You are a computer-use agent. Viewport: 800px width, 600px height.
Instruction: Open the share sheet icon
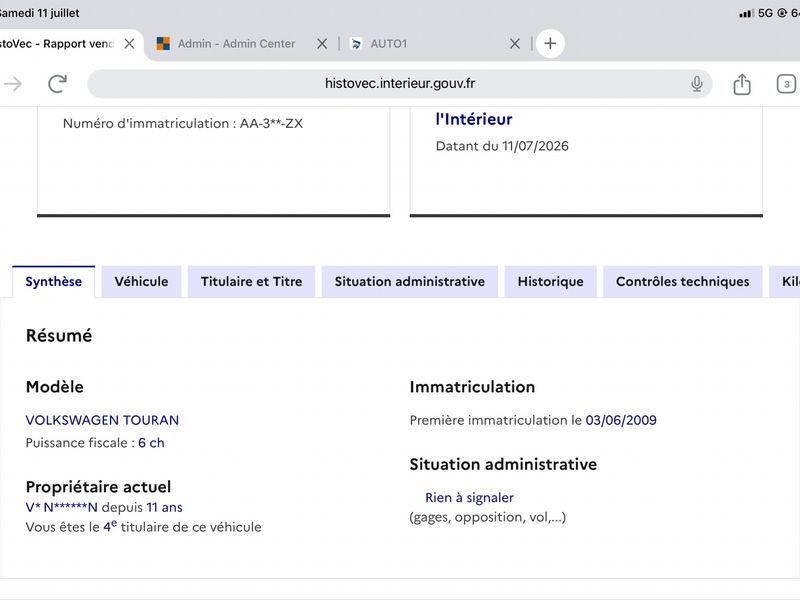(742, 84)
